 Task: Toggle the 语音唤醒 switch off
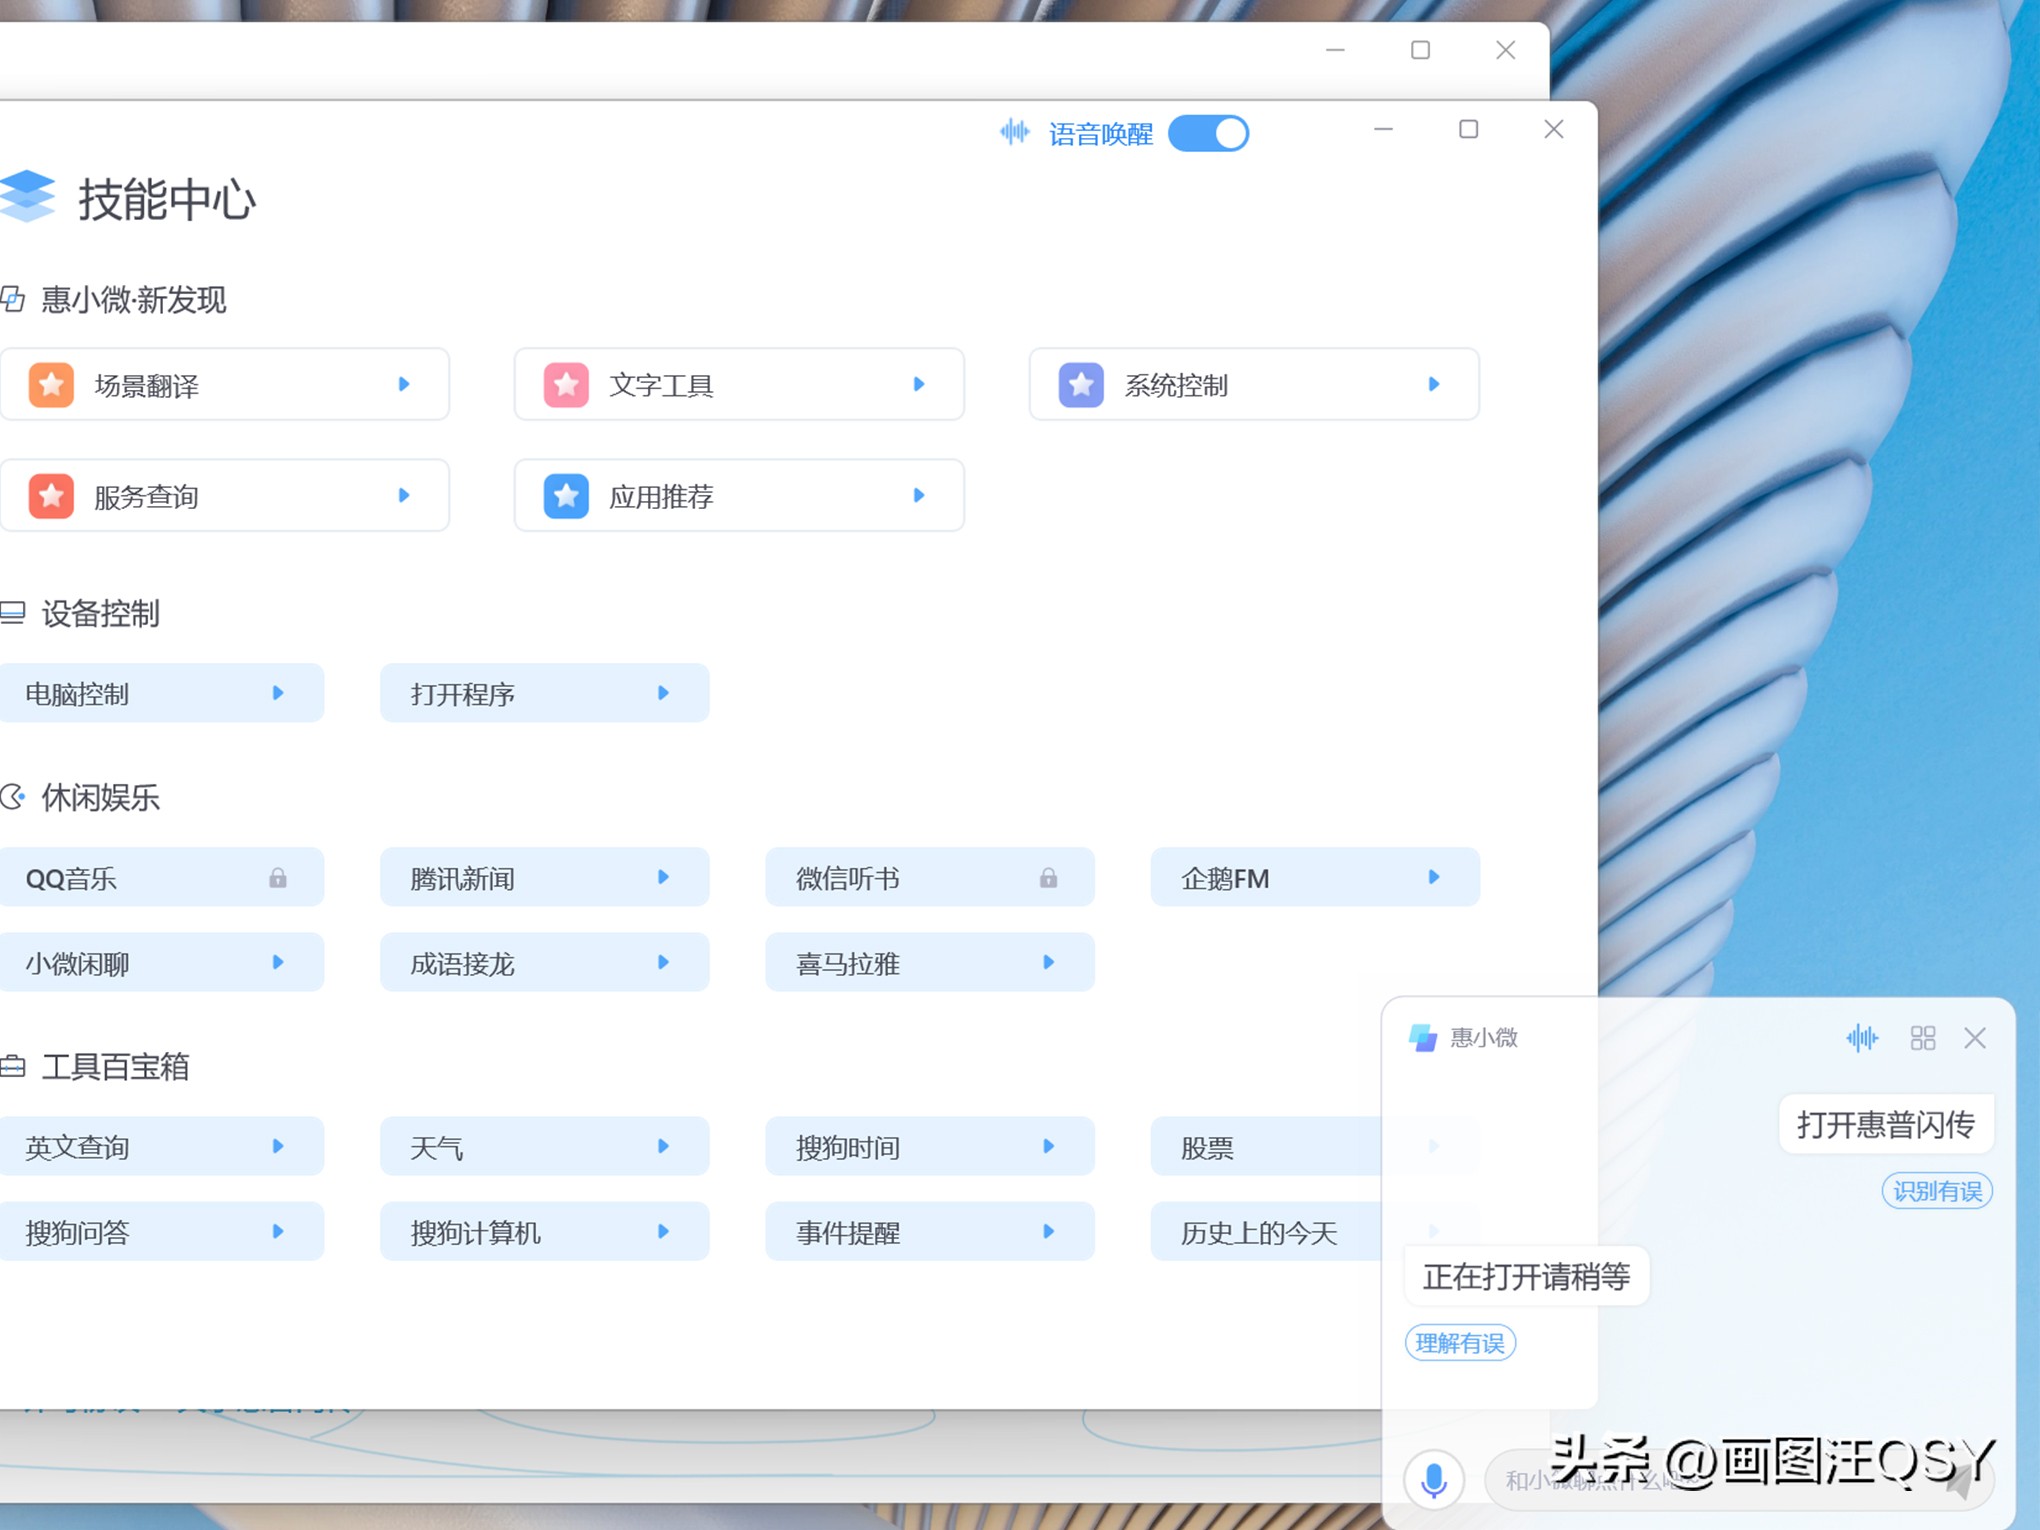(x=1209, y=133)
